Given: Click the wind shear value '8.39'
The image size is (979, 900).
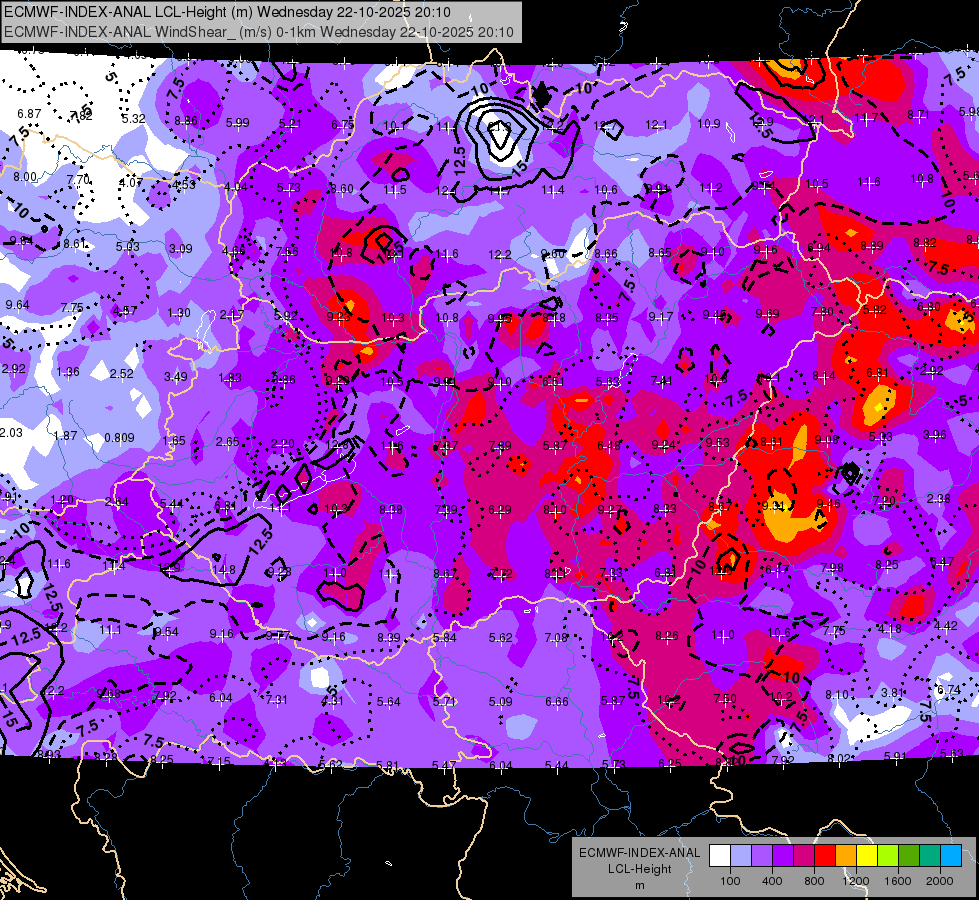Looking at the screenshot, I should coord(389,637).
